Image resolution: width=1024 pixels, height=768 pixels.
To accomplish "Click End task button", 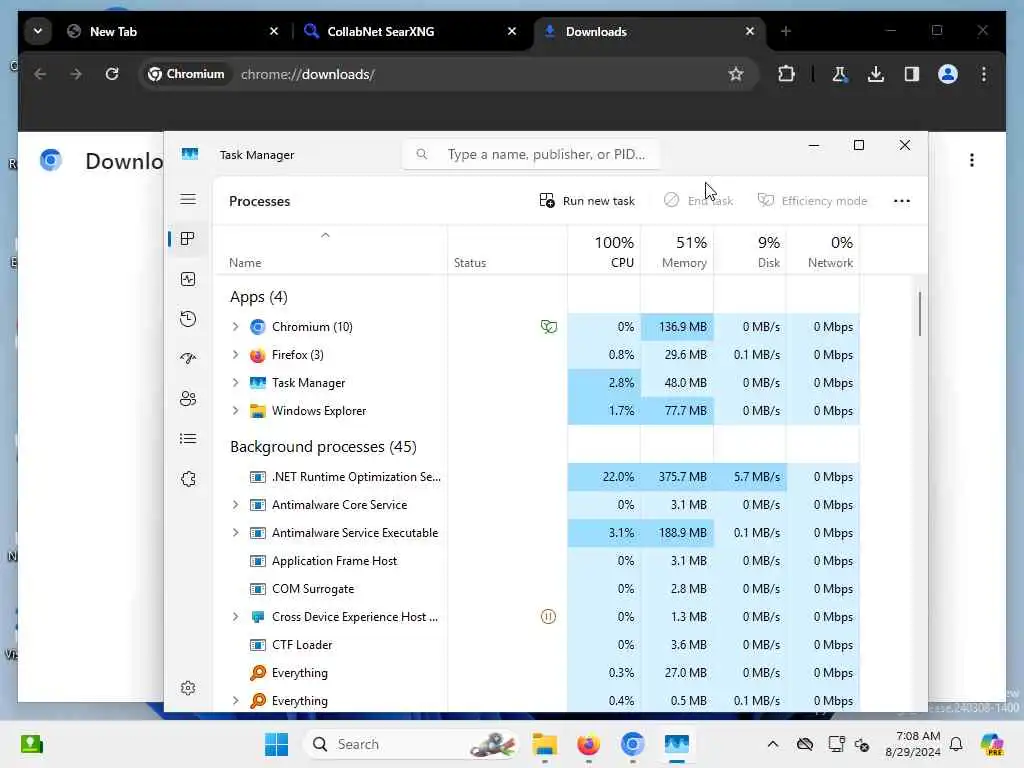I will click(x=698, y=200).
